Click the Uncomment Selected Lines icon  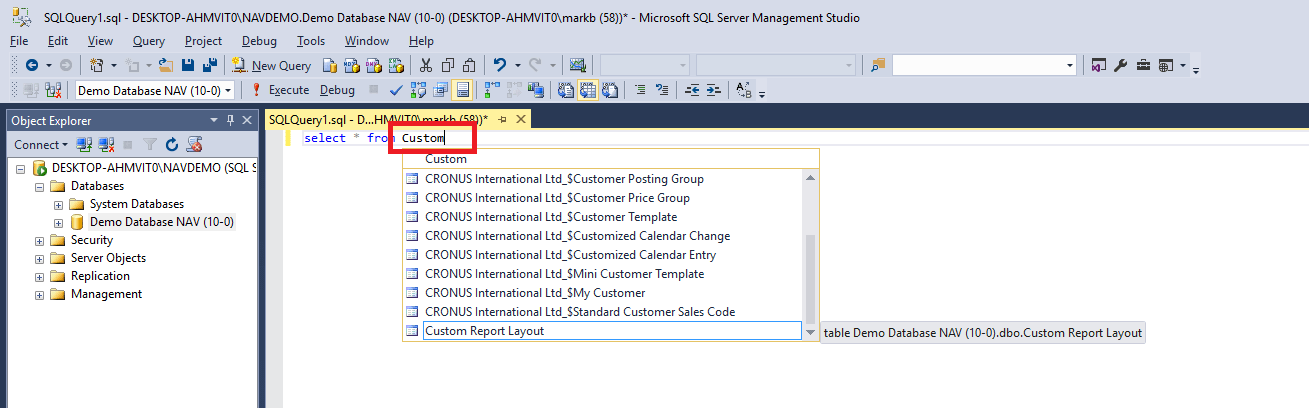pos(662,90)
